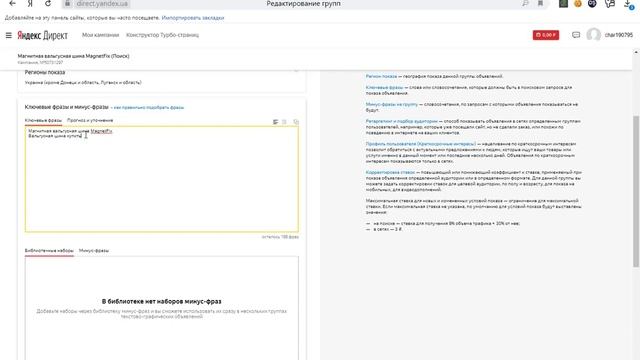
Task: Select the 'Ключевые фразы' tab
Action: click(x=43, y=120)
